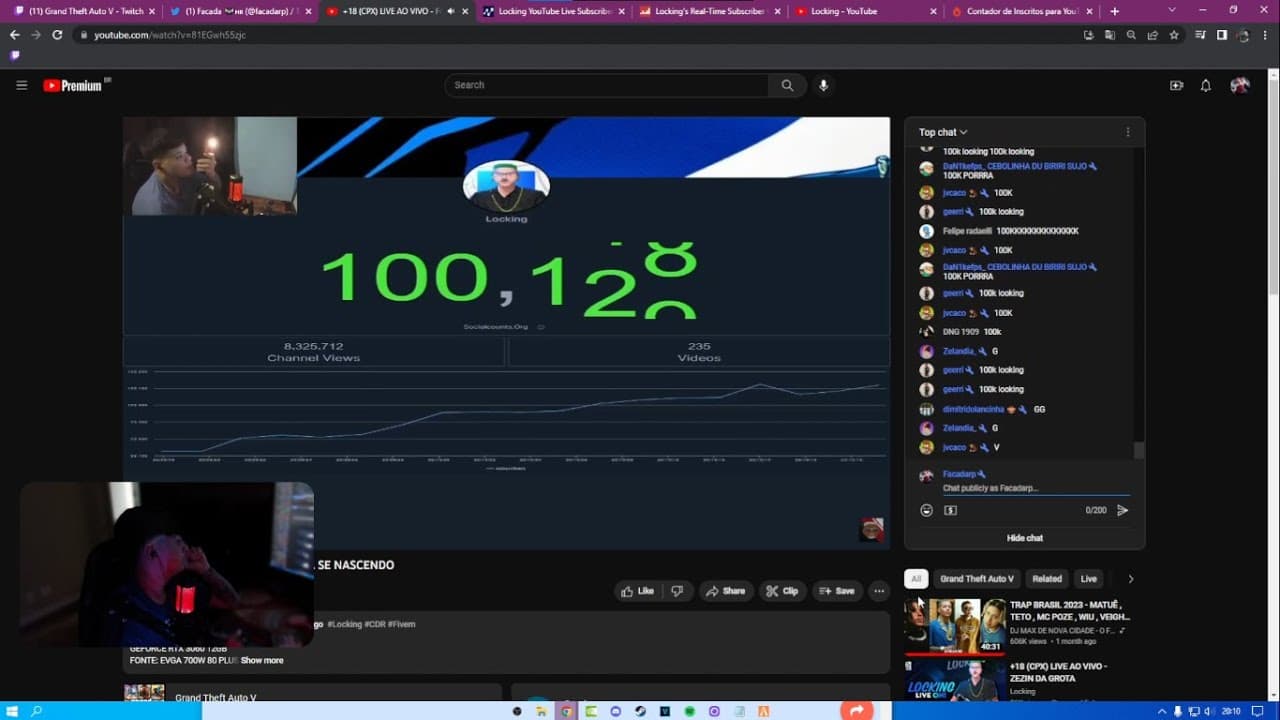This screenshot has height=720, width=1280.
Task: Open new browser tab
Action: [x=1115, y=11]
